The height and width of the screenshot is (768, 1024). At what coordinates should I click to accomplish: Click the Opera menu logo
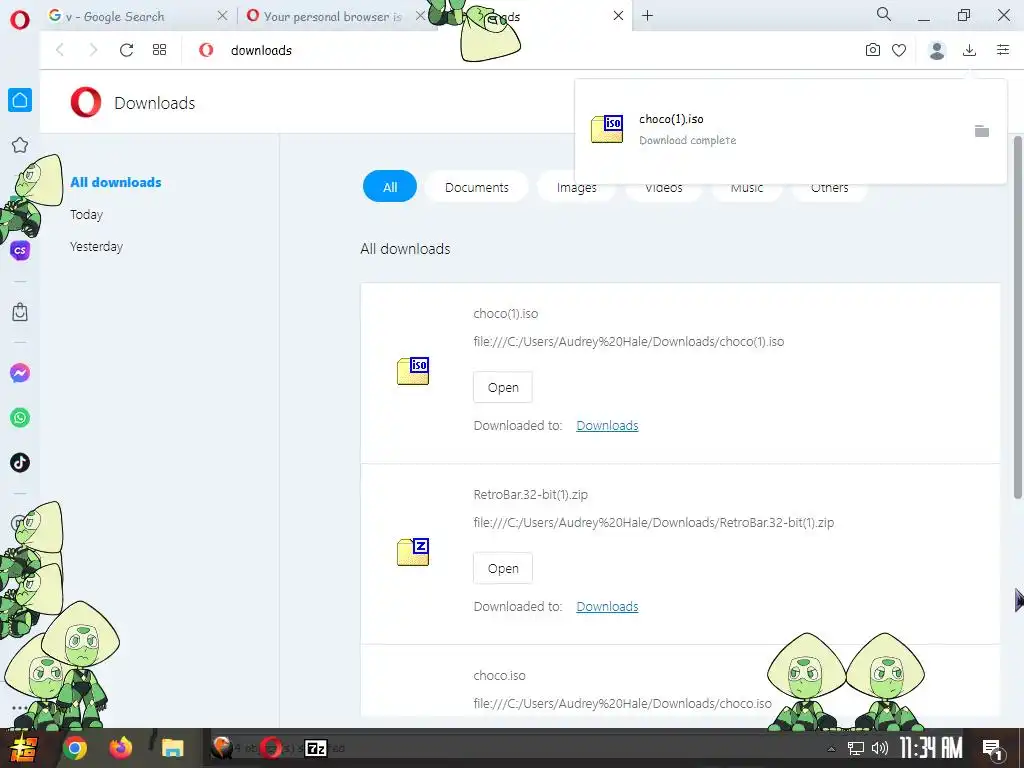point(20,20)
